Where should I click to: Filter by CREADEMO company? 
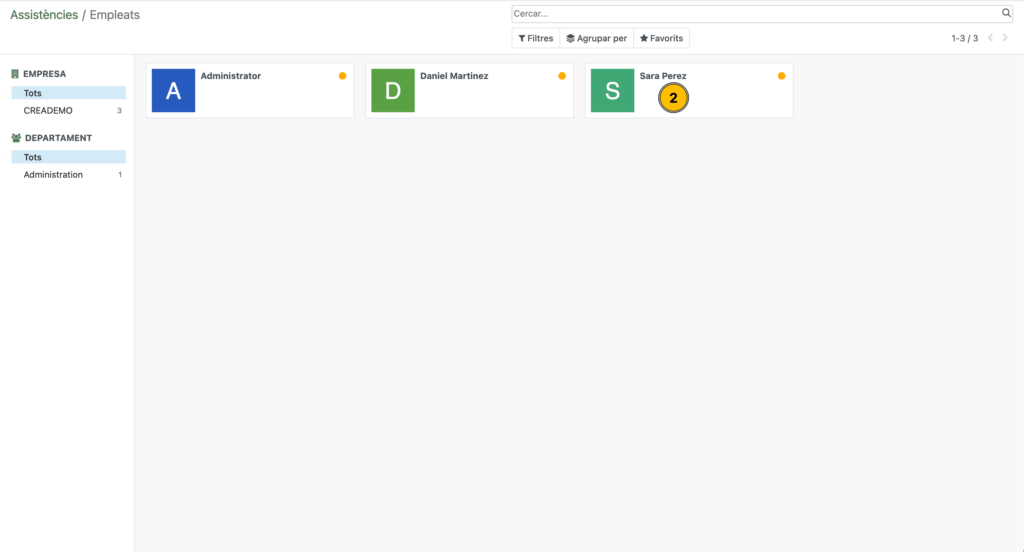pos(48,111)
